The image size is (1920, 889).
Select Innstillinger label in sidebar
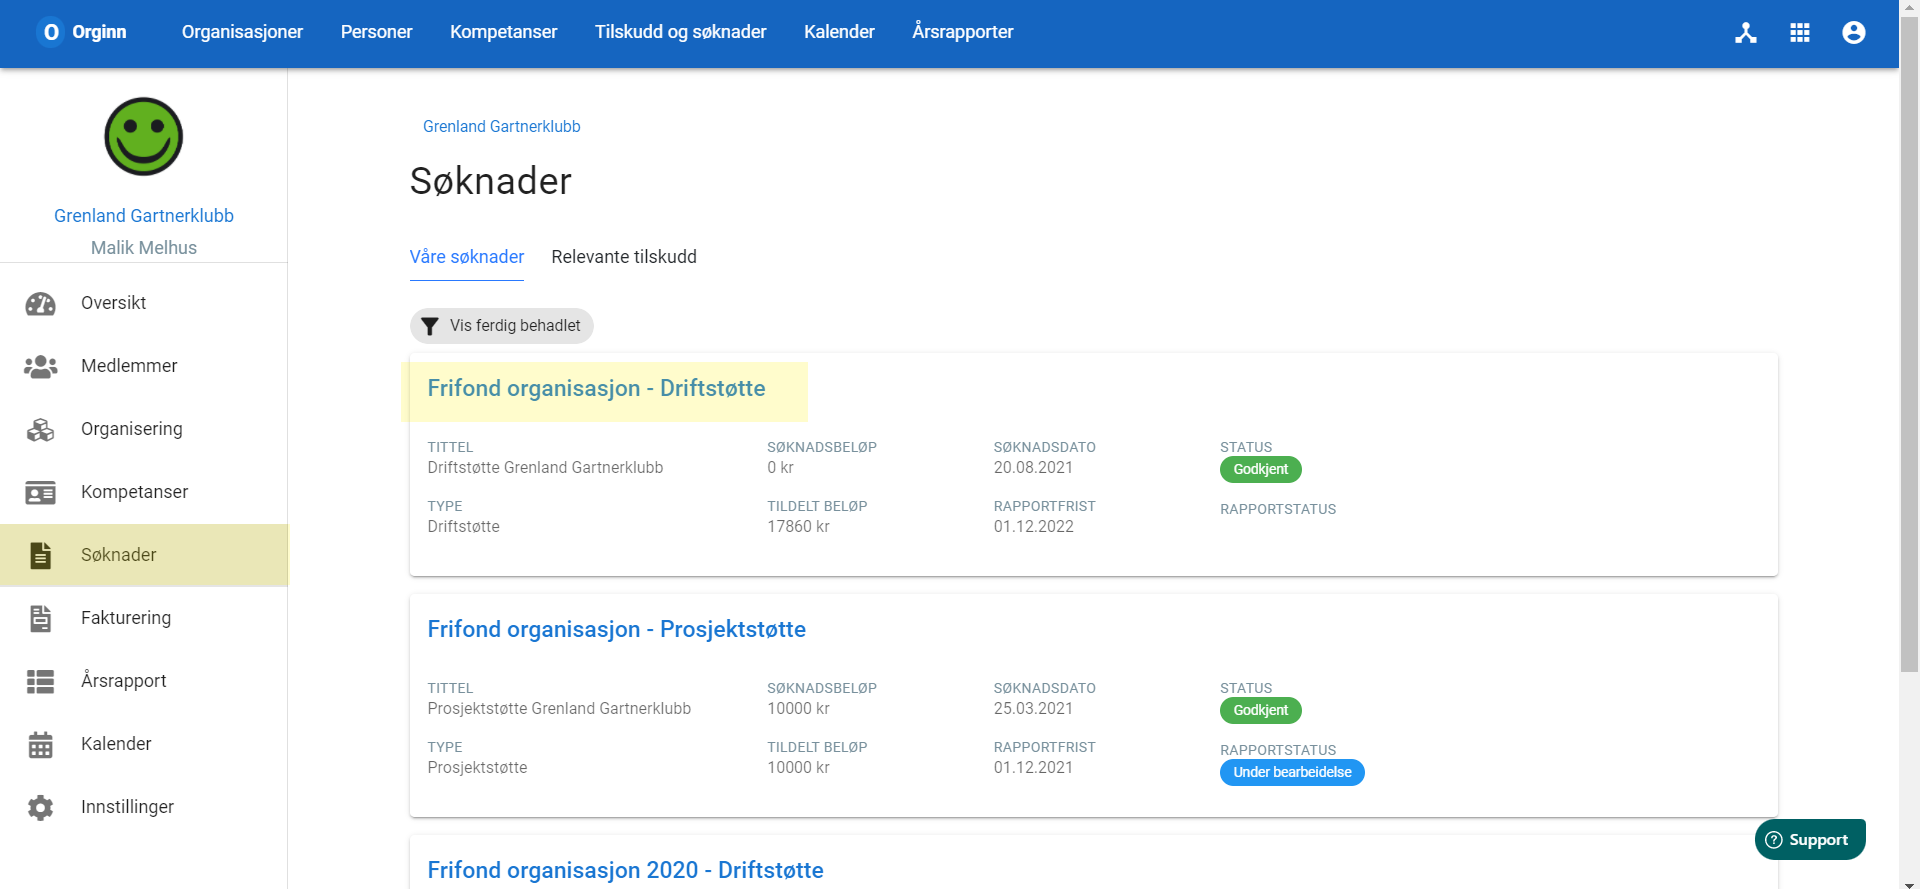click(128, 807)
